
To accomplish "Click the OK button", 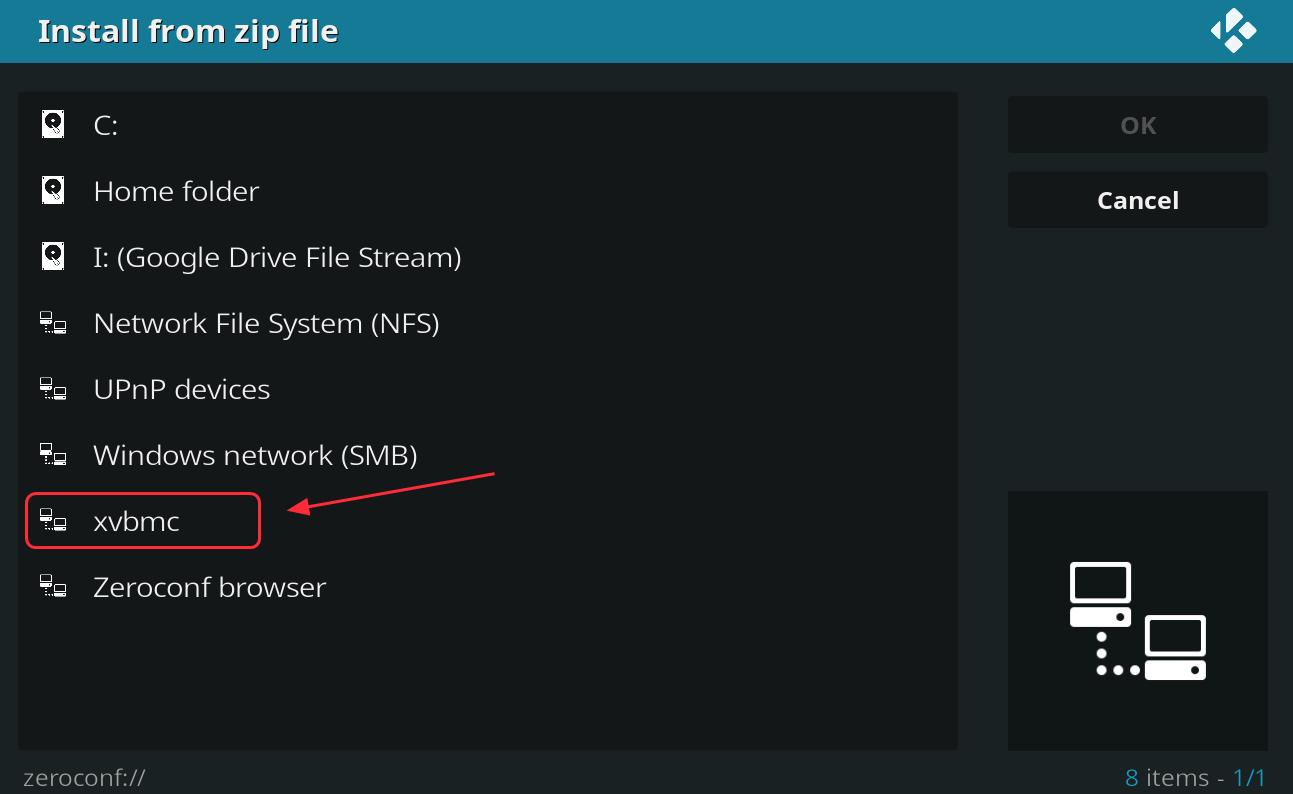I will (x=1138, y=125).
